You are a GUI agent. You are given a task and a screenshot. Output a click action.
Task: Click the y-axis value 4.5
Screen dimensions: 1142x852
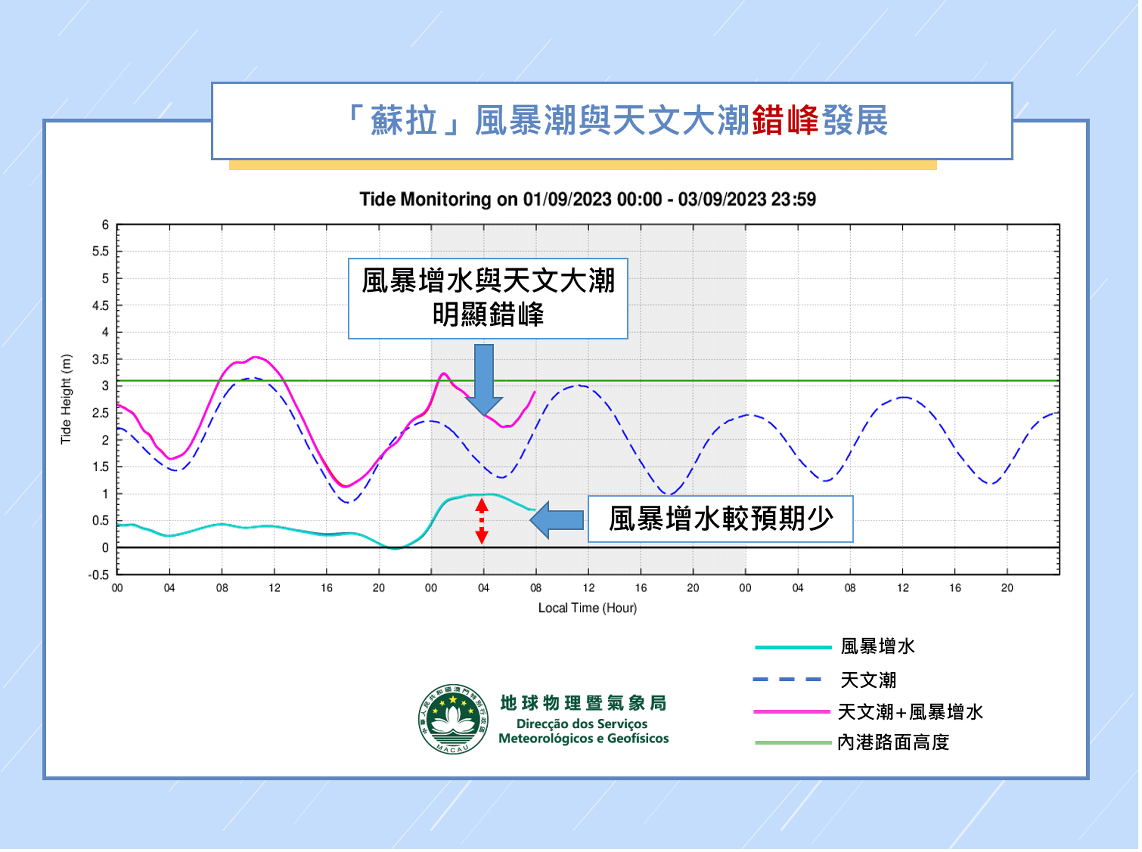[x=101, y=307]
